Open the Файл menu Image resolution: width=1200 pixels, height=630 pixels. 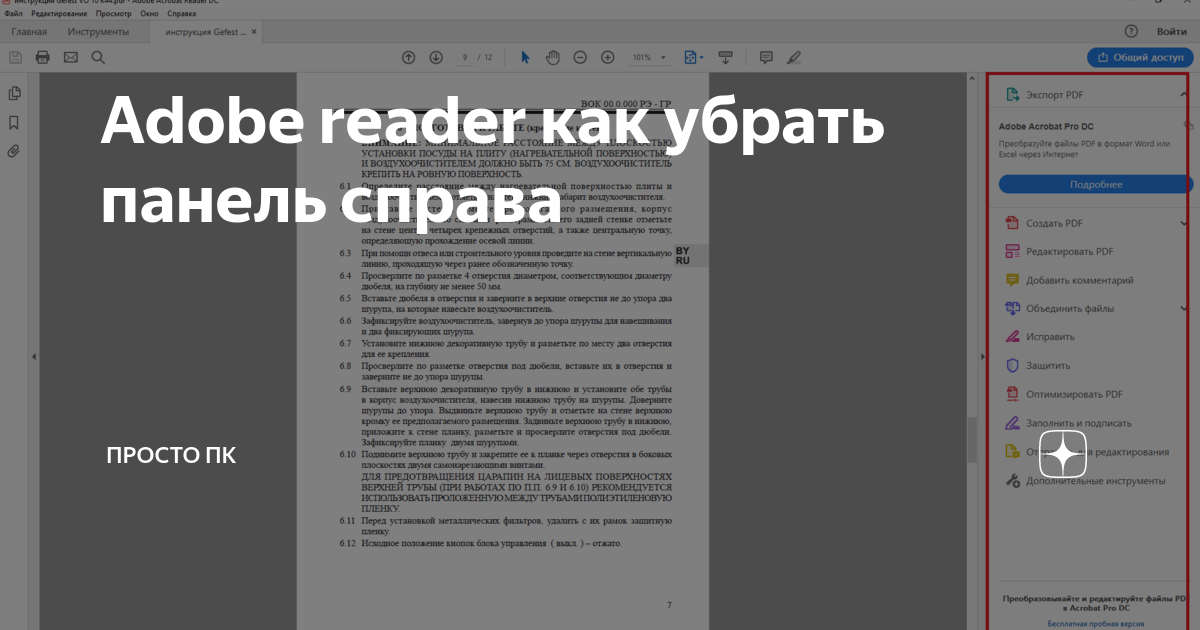13,14
